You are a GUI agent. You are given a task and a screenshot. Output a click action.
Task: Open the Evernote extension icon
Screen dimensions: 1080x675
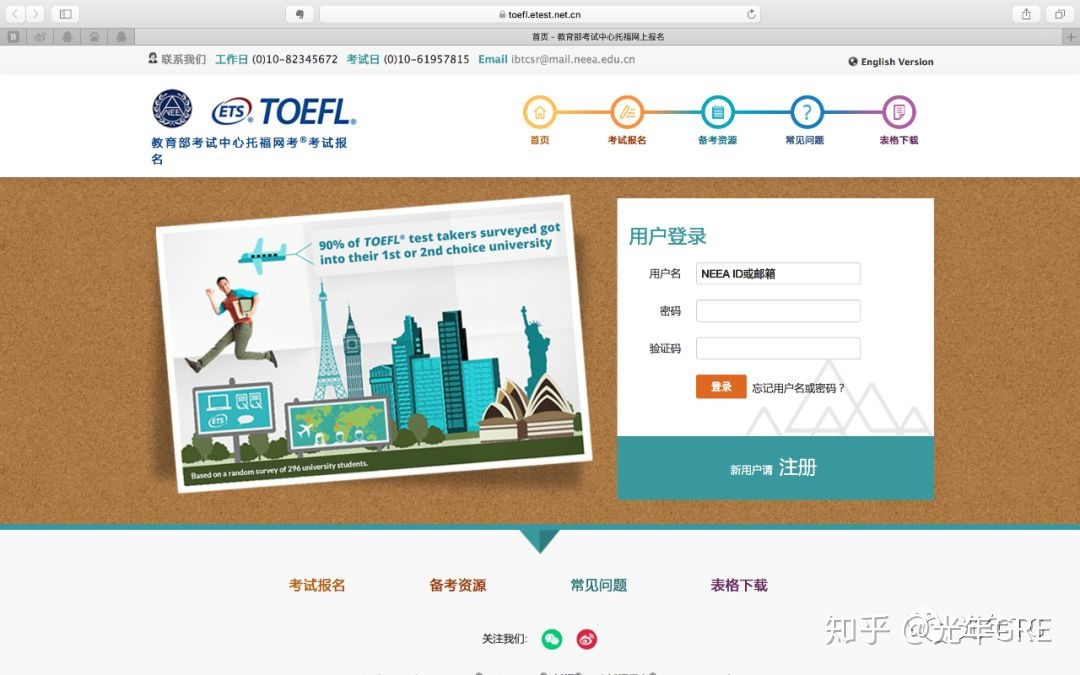pos(300,14)
